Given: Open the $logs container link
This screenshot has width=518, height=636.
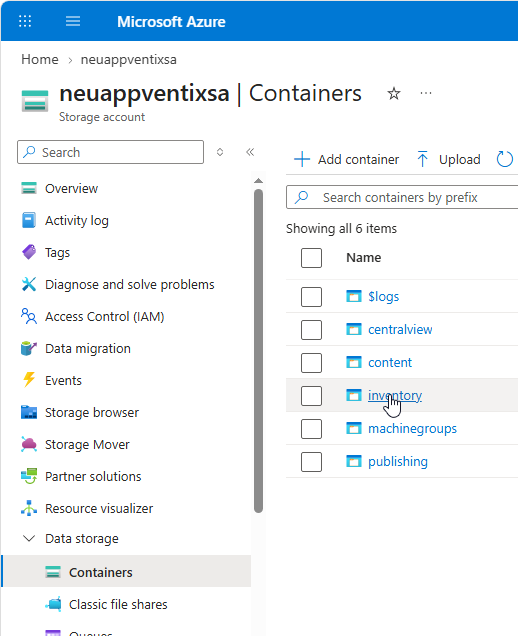Looking at the screenshot, I should [x=383, y=297].
